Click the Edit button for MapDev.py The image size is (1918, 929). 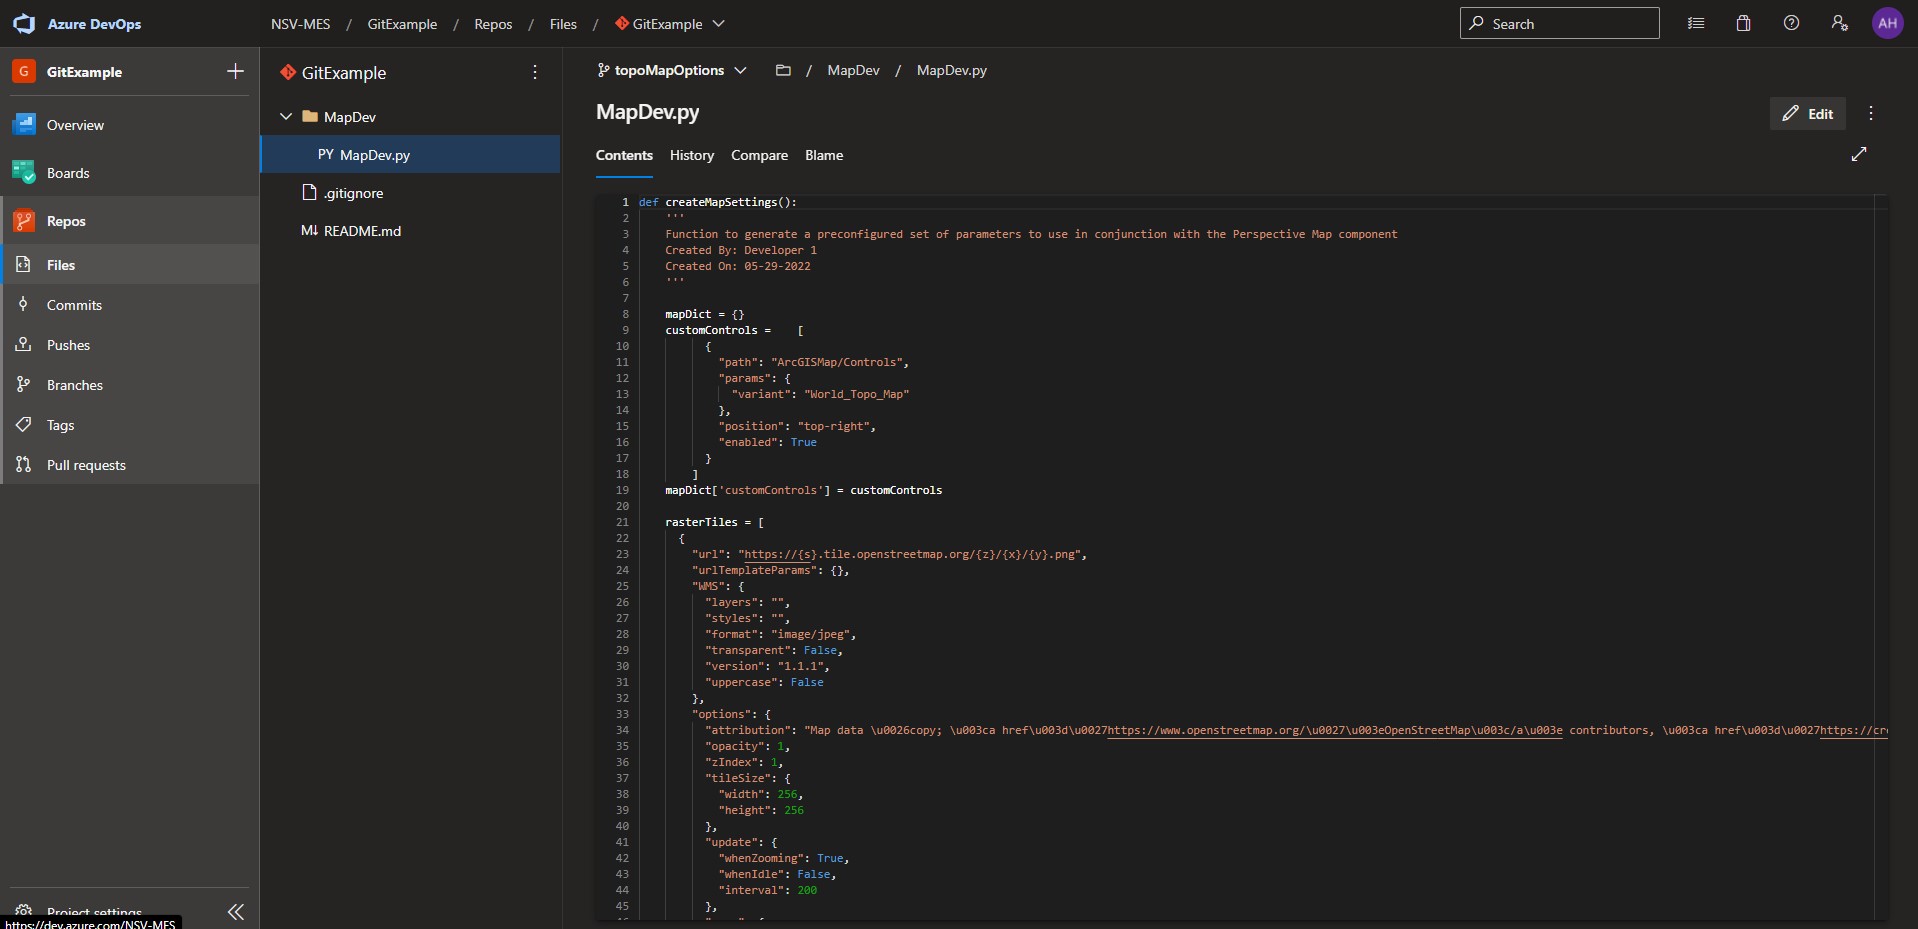coord(1809,113)
